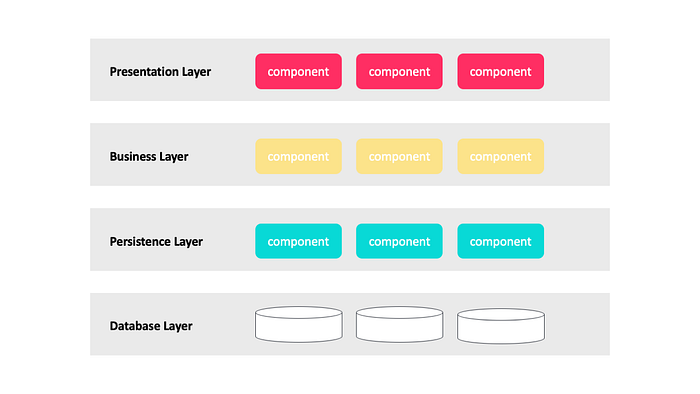The width and height of the screenshot is (700, 394).
Task: Select the Business Layer label text
Action: coord(149,157)
